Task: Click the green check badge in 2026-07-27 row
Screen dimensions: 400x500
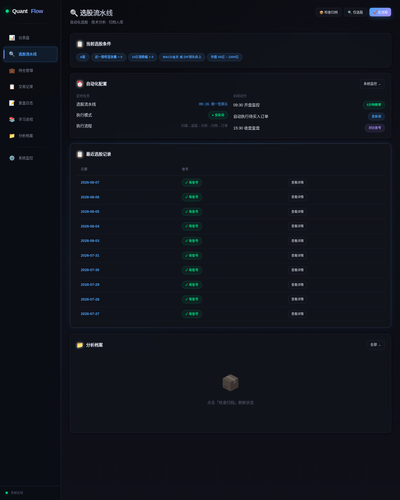Action: [192, 314]
